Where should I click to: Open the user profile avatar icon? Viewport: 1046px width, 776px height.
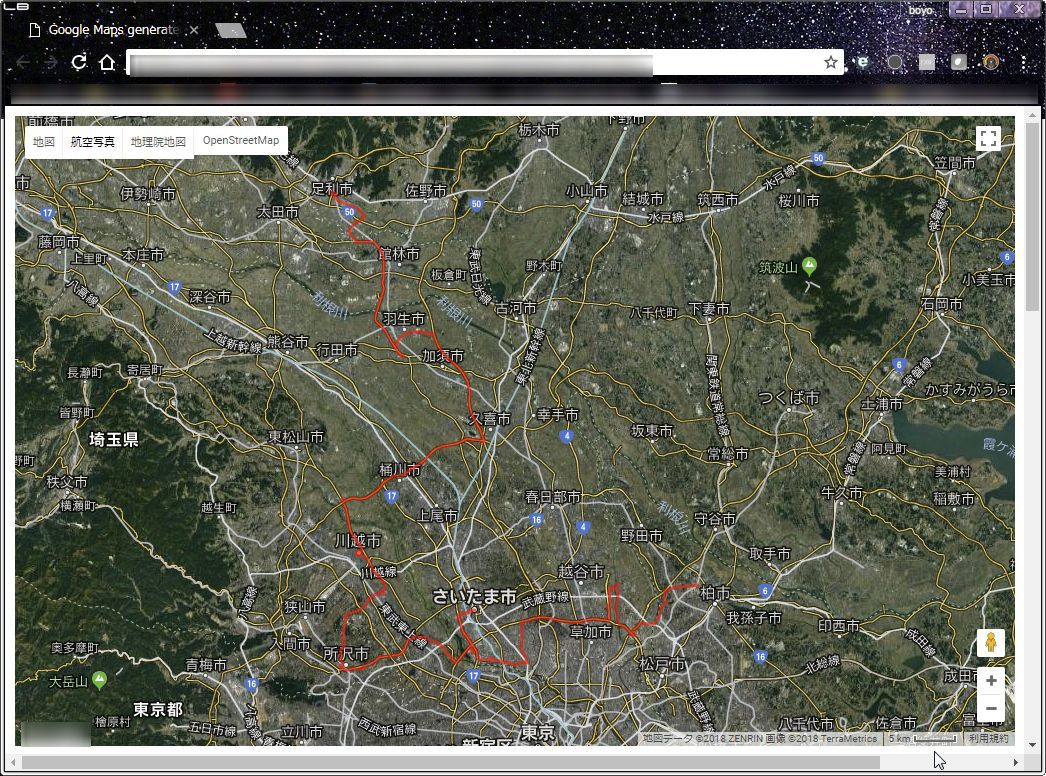991,62
